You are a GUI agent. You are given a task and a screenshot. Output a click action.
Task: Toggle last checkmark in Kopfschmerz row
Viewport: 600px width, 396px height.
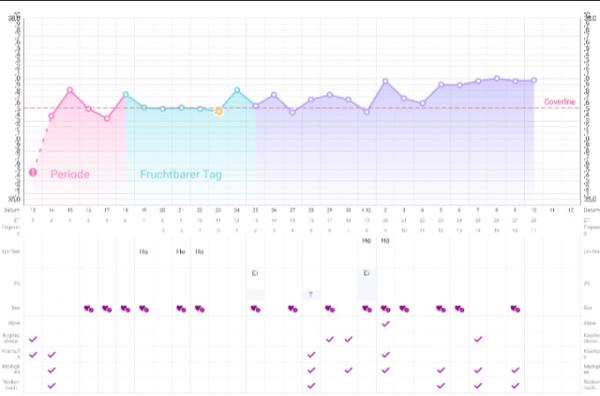478,339
